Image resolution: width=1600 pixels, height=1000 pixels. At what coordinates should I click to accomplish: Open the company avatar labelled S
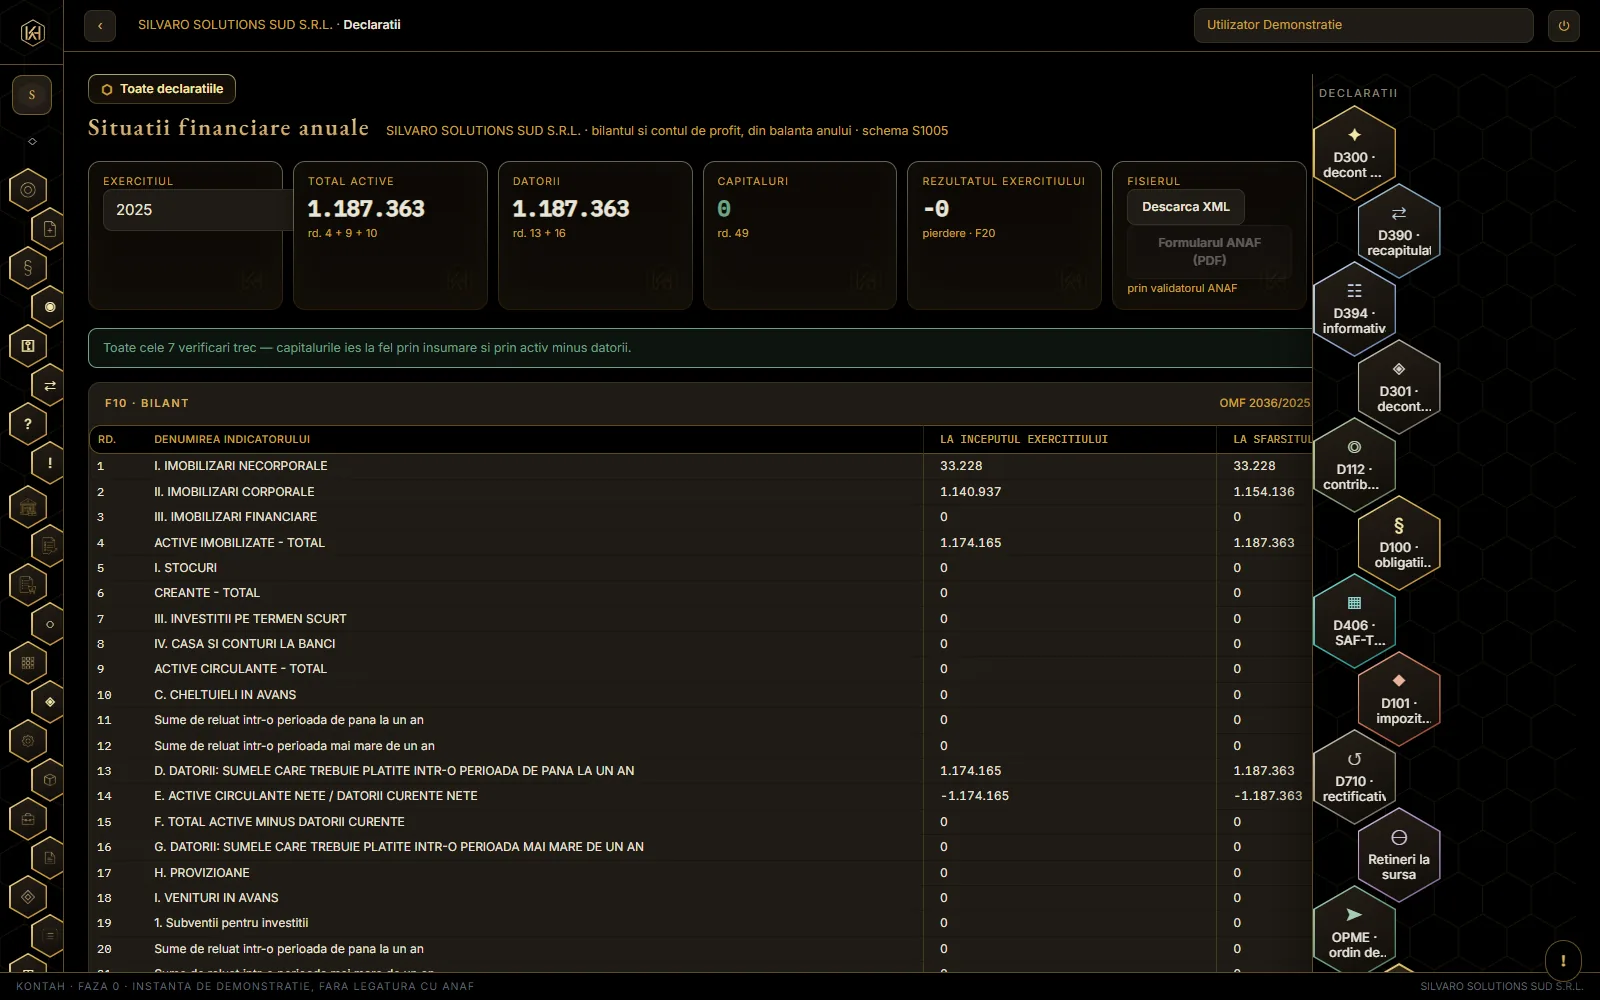(32, 95)
